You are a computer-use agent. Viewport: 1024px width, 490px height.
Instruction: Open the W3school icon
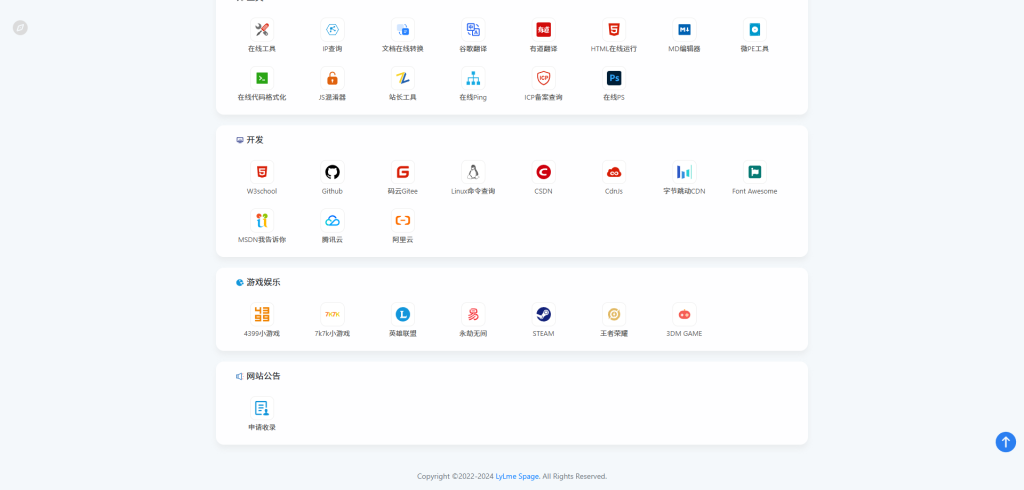[x=262, y=172]
